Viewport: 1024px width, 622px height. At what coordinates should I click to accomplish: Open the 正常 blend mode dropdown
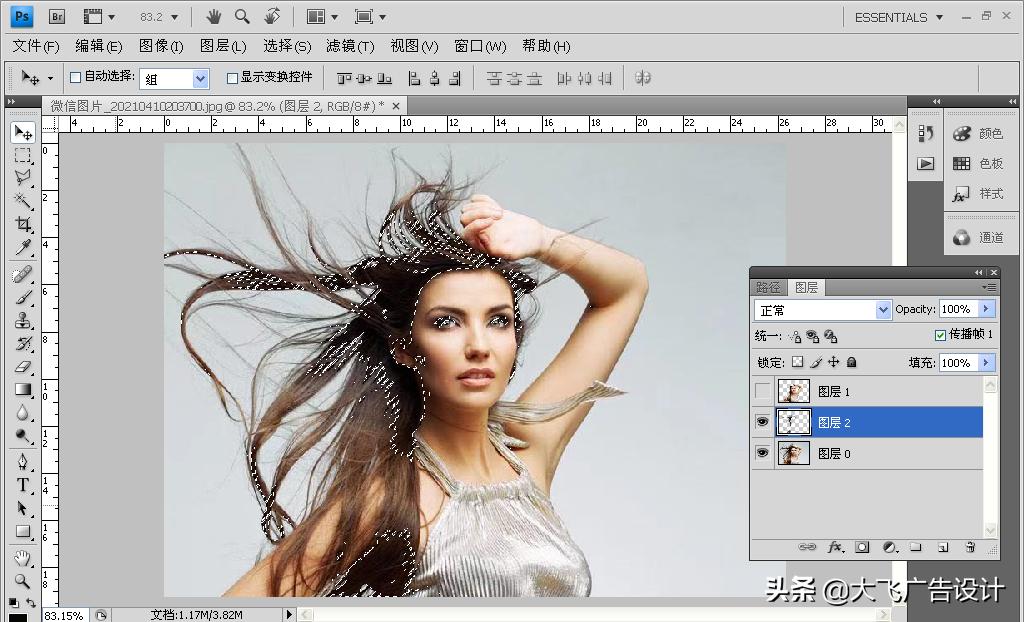coord(822,310)
